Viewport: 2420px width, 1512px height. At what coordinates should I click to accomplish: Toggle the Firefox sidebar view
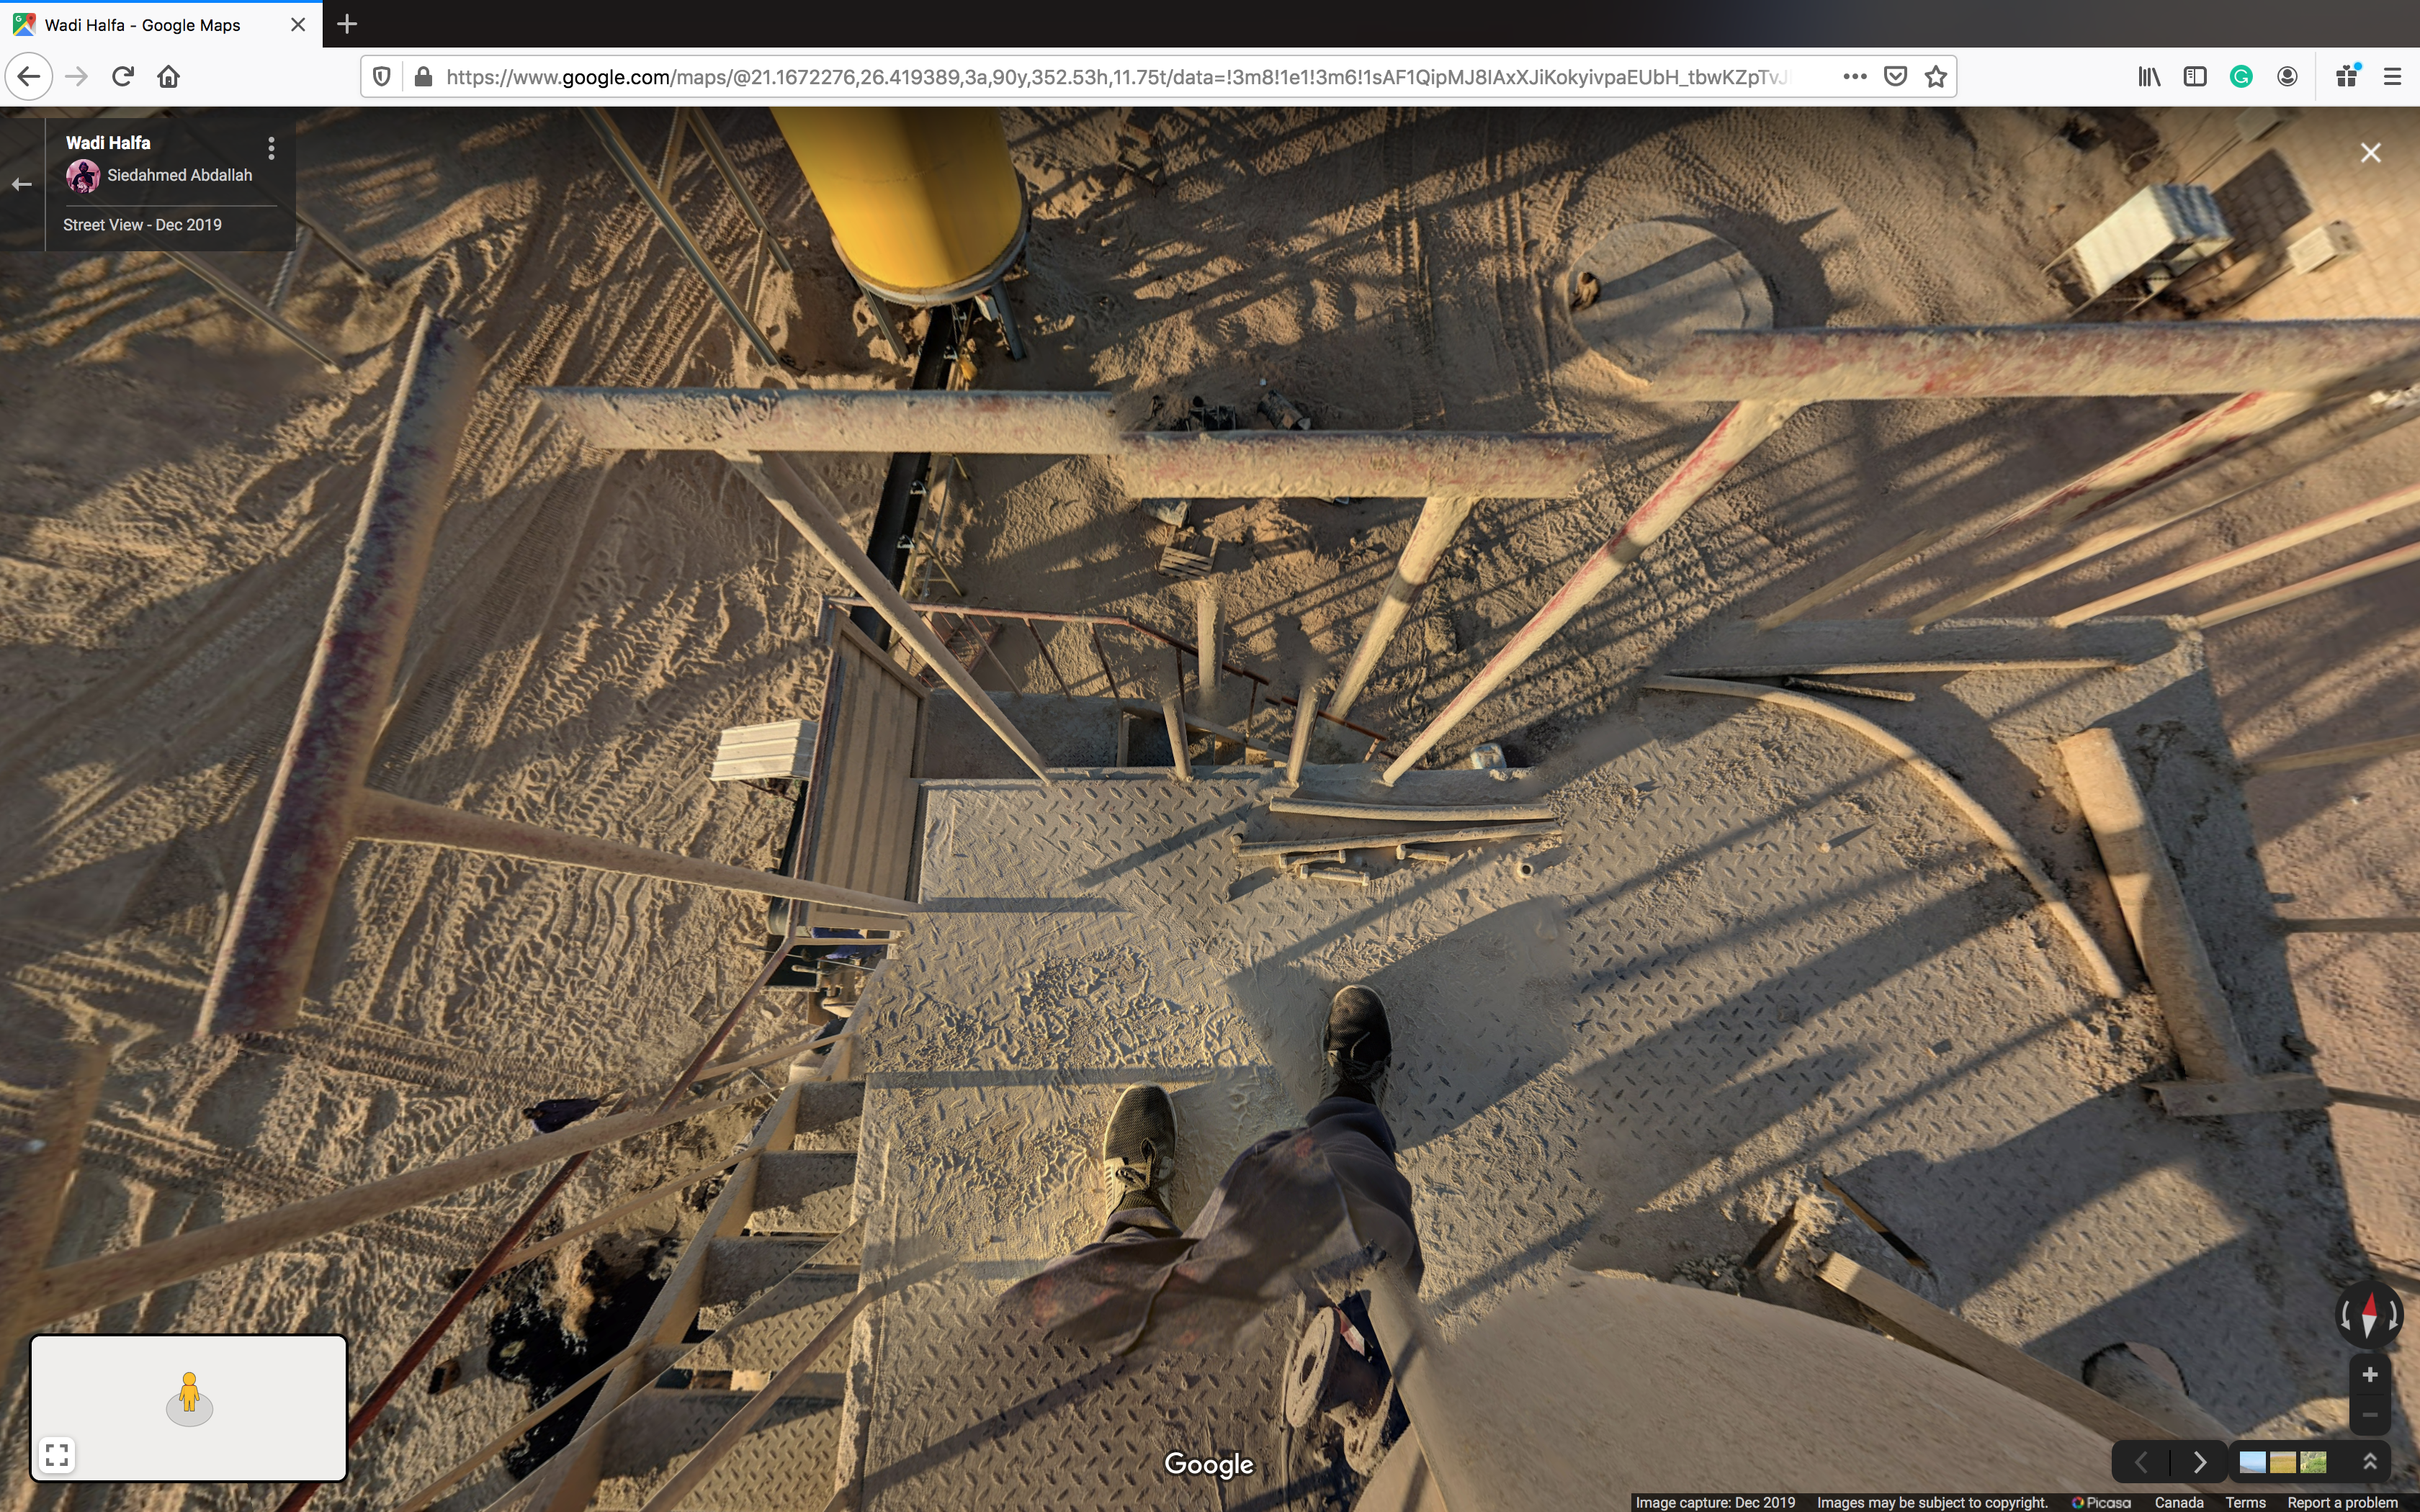pos(2195,77)
